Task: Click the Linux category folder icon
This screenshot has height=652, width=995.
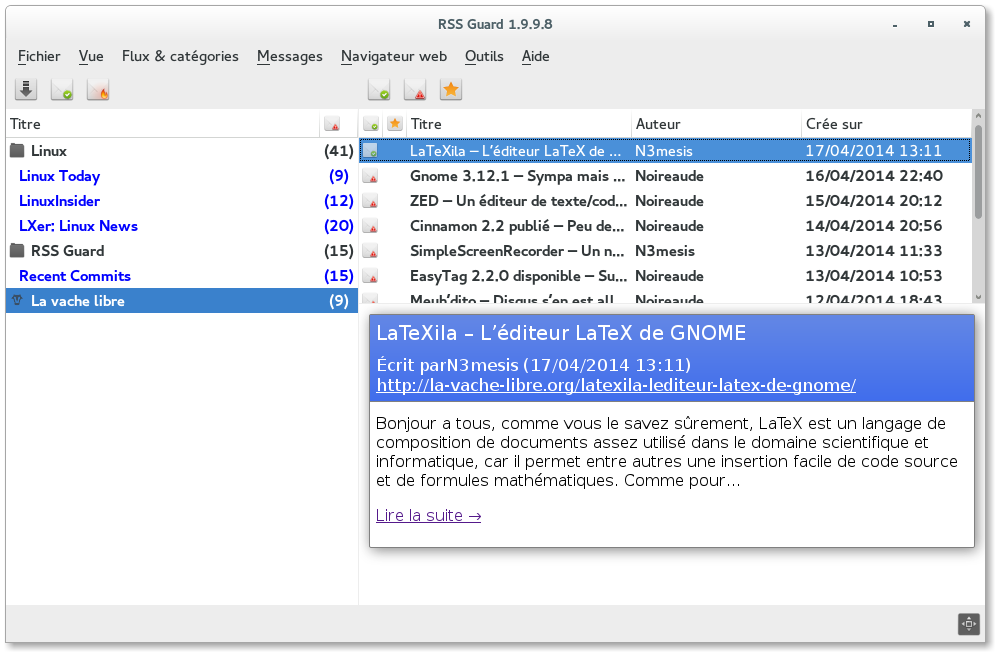Action: pos(18,150)
